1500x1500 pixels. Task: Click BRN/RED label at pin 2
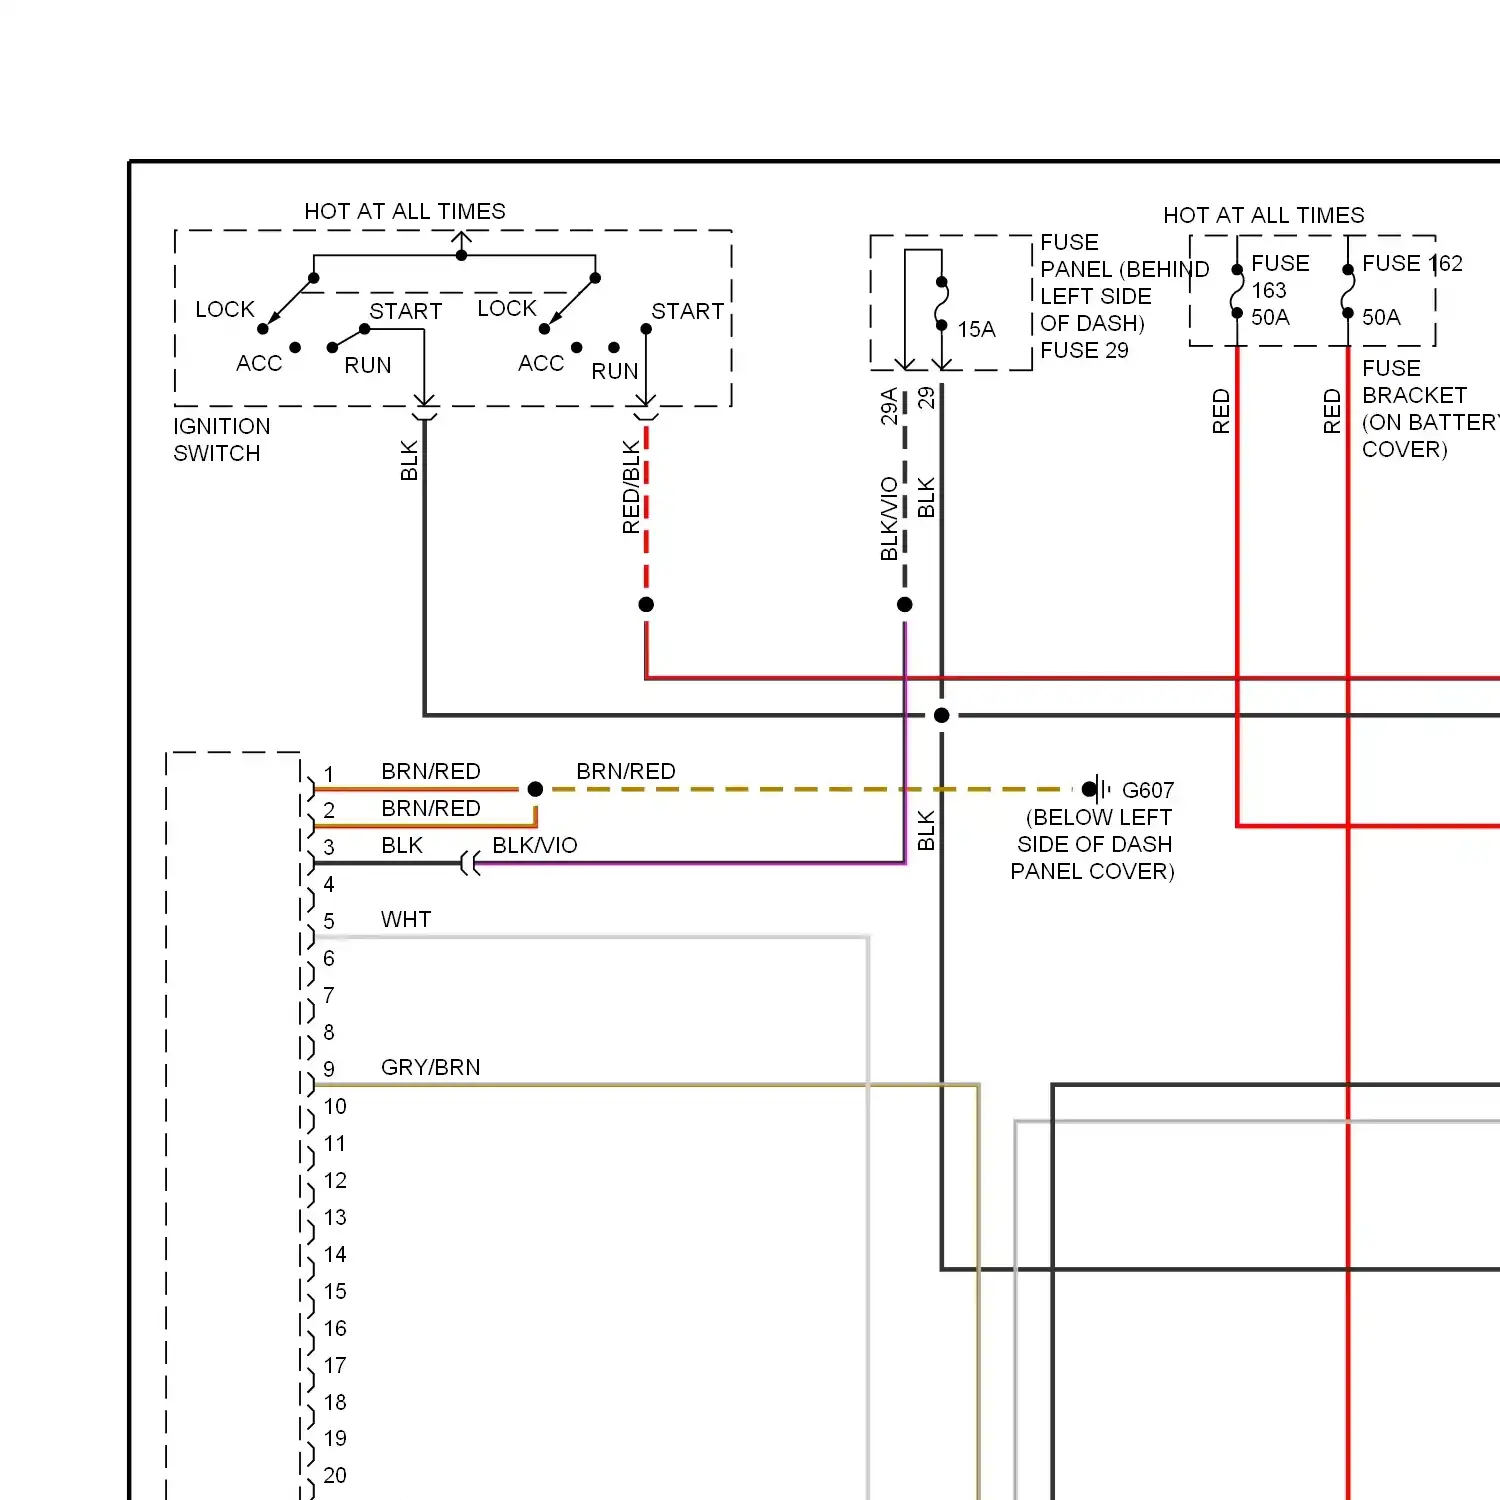pos(431,808)
